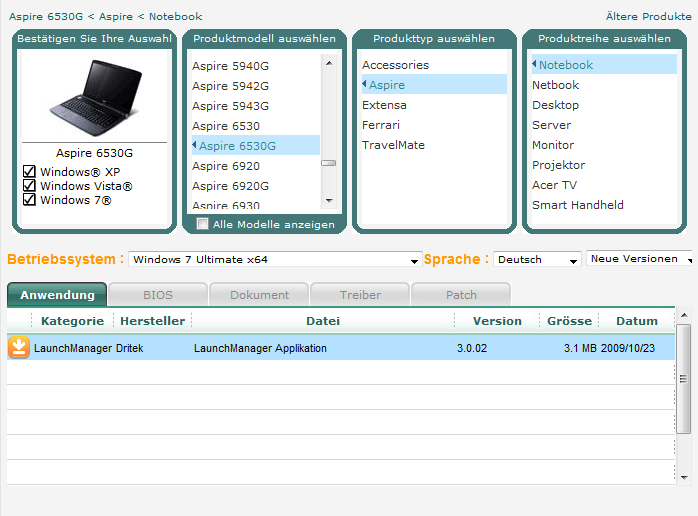
Task: Click Aspire 6530G breadcrumb link
Action: [x=46, y=16]
